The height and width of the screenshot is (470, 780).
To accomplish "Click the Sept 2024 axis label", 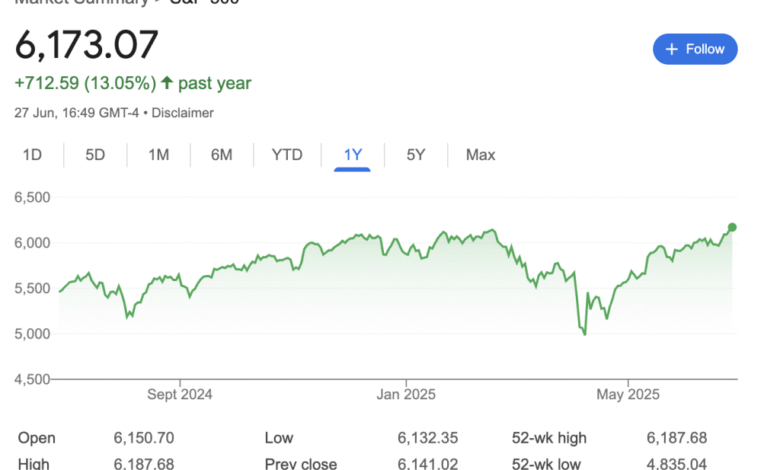I will 180,394.
